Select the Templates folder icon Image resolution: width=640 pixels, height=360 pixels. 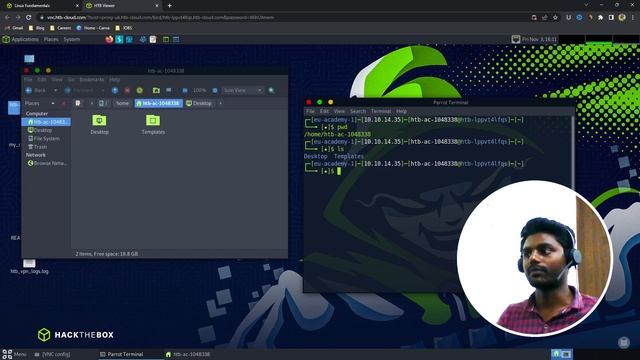coord(153,124)
